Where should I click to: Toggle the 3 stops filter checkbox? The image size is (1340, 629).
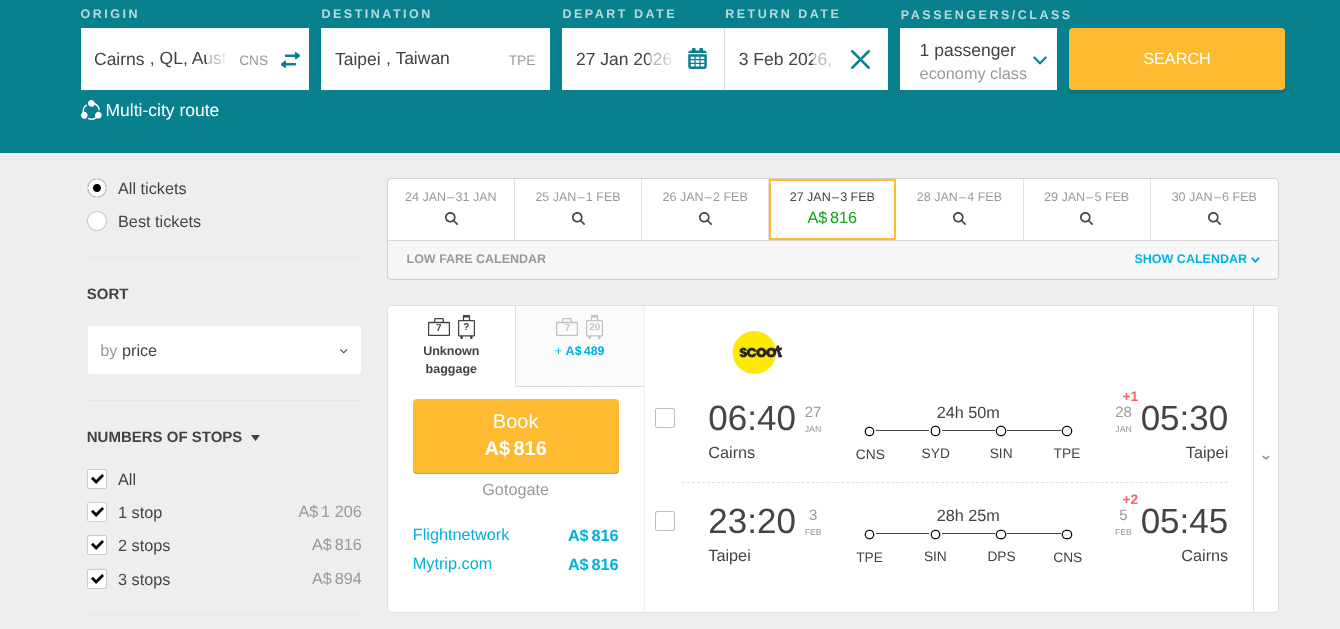(97, 579)
